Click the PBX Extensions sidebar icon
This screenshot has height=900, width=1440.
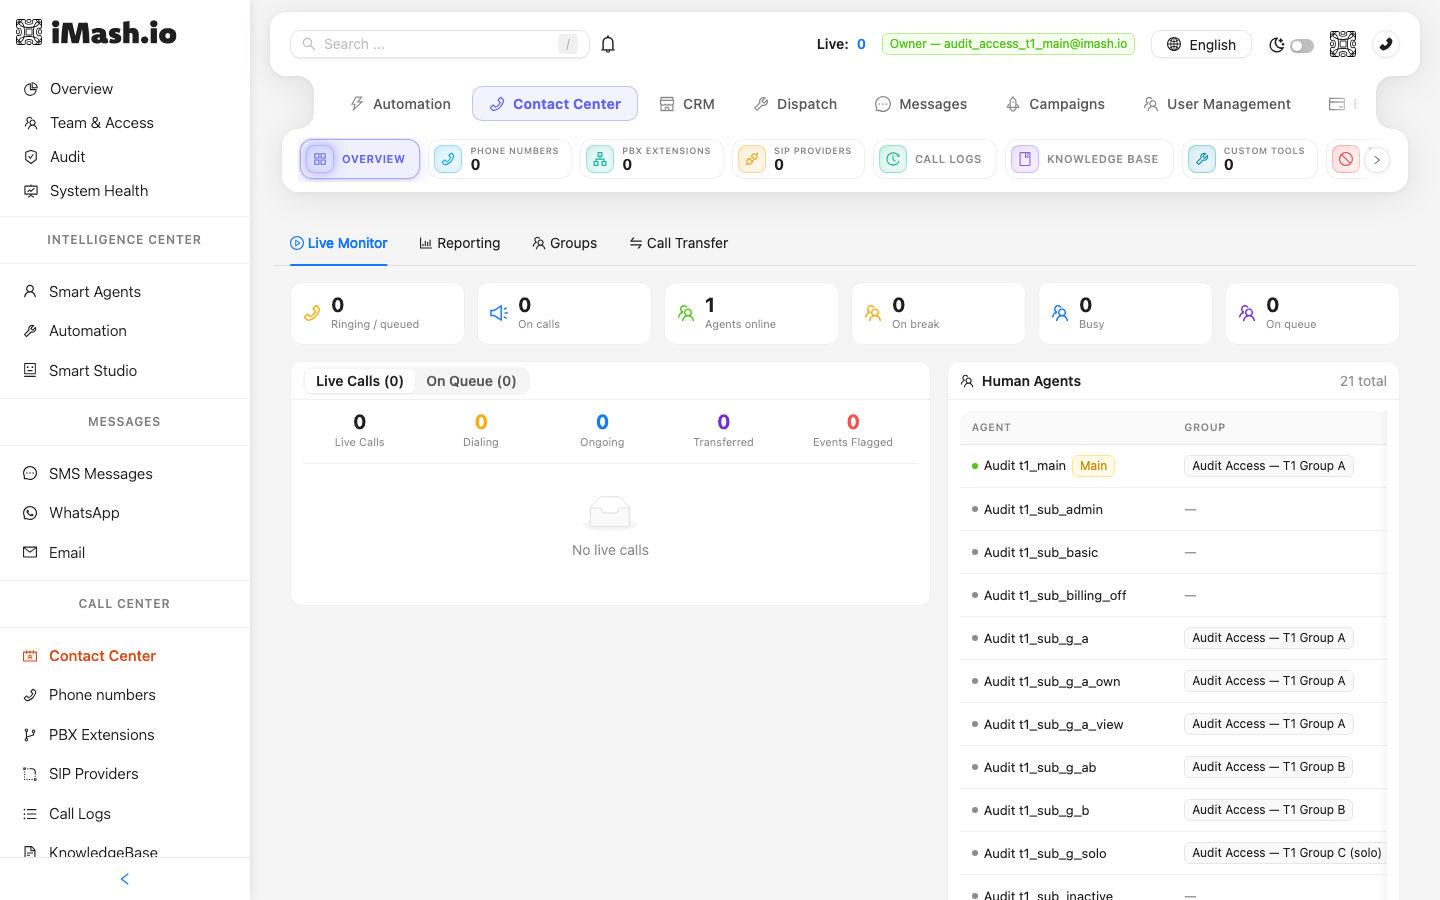pos(30,735)
